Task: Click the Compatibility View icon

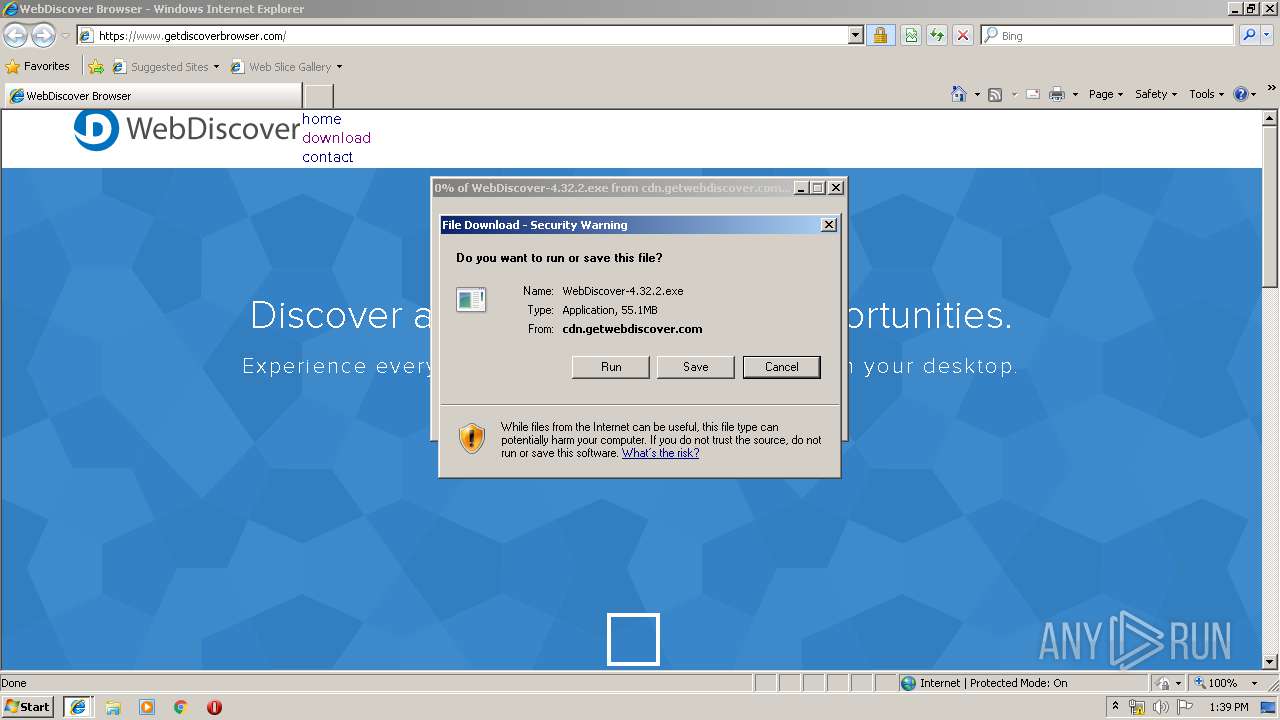Action: pos(911,35)
